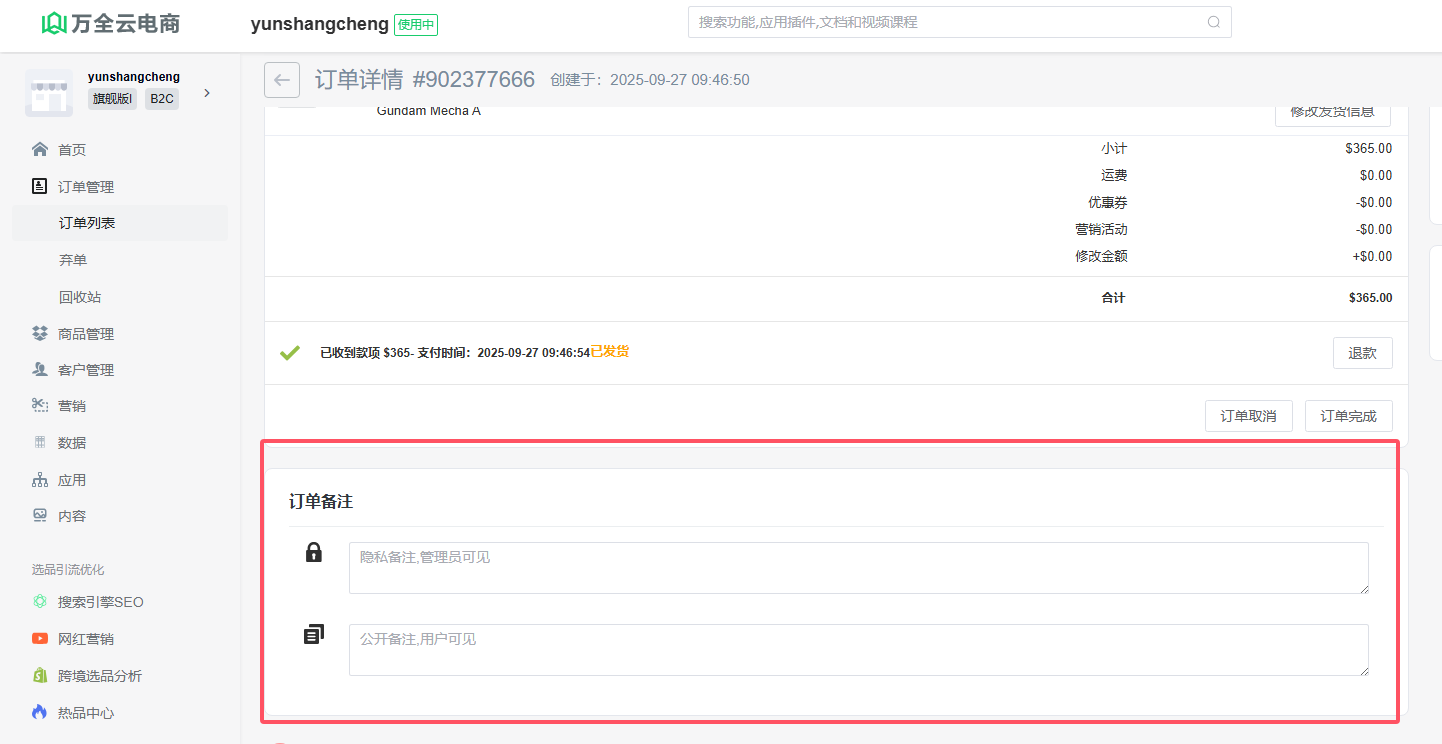
Task: Click the 公开备注 public note field
Action: (x=858, y=650)
